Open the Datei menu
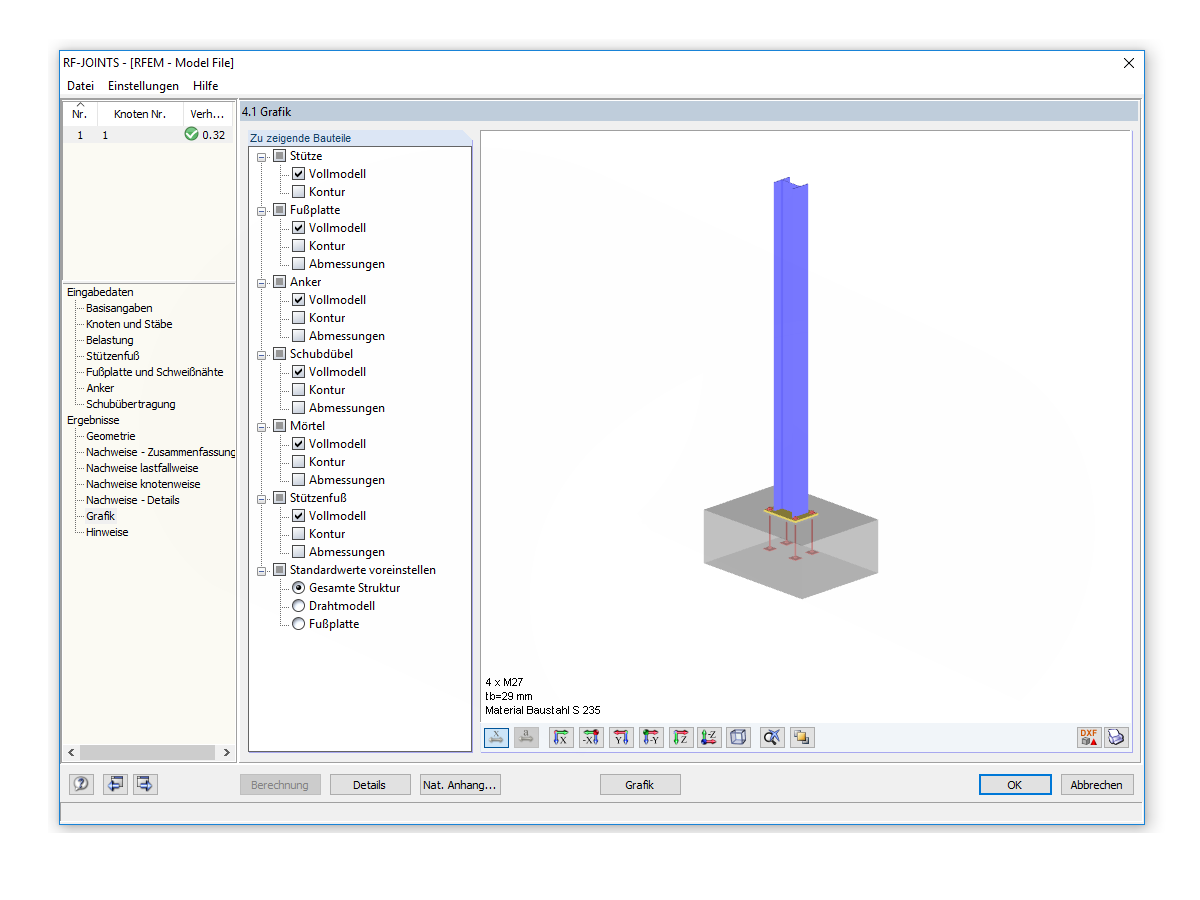This screenshot has width=1200, height=900. coord(80,85)
